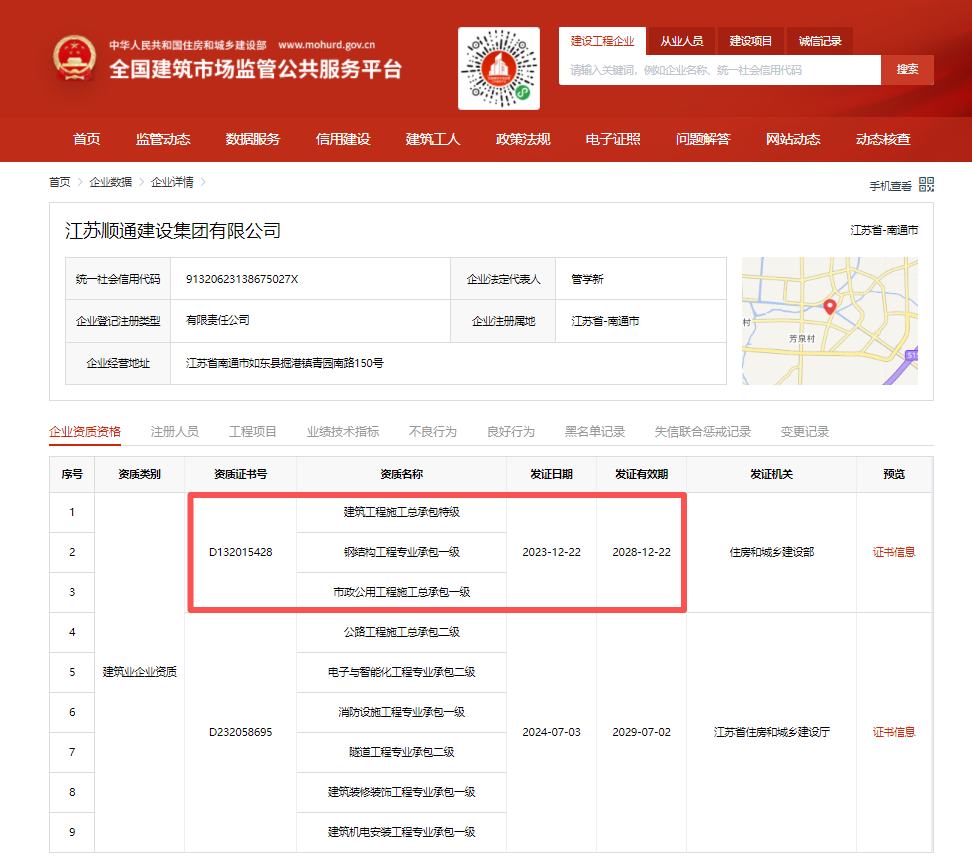Switch to the 注册人员 tab
Image resolution: width=972 pixels, height=864 pixels.
click(x=175, y=431)
